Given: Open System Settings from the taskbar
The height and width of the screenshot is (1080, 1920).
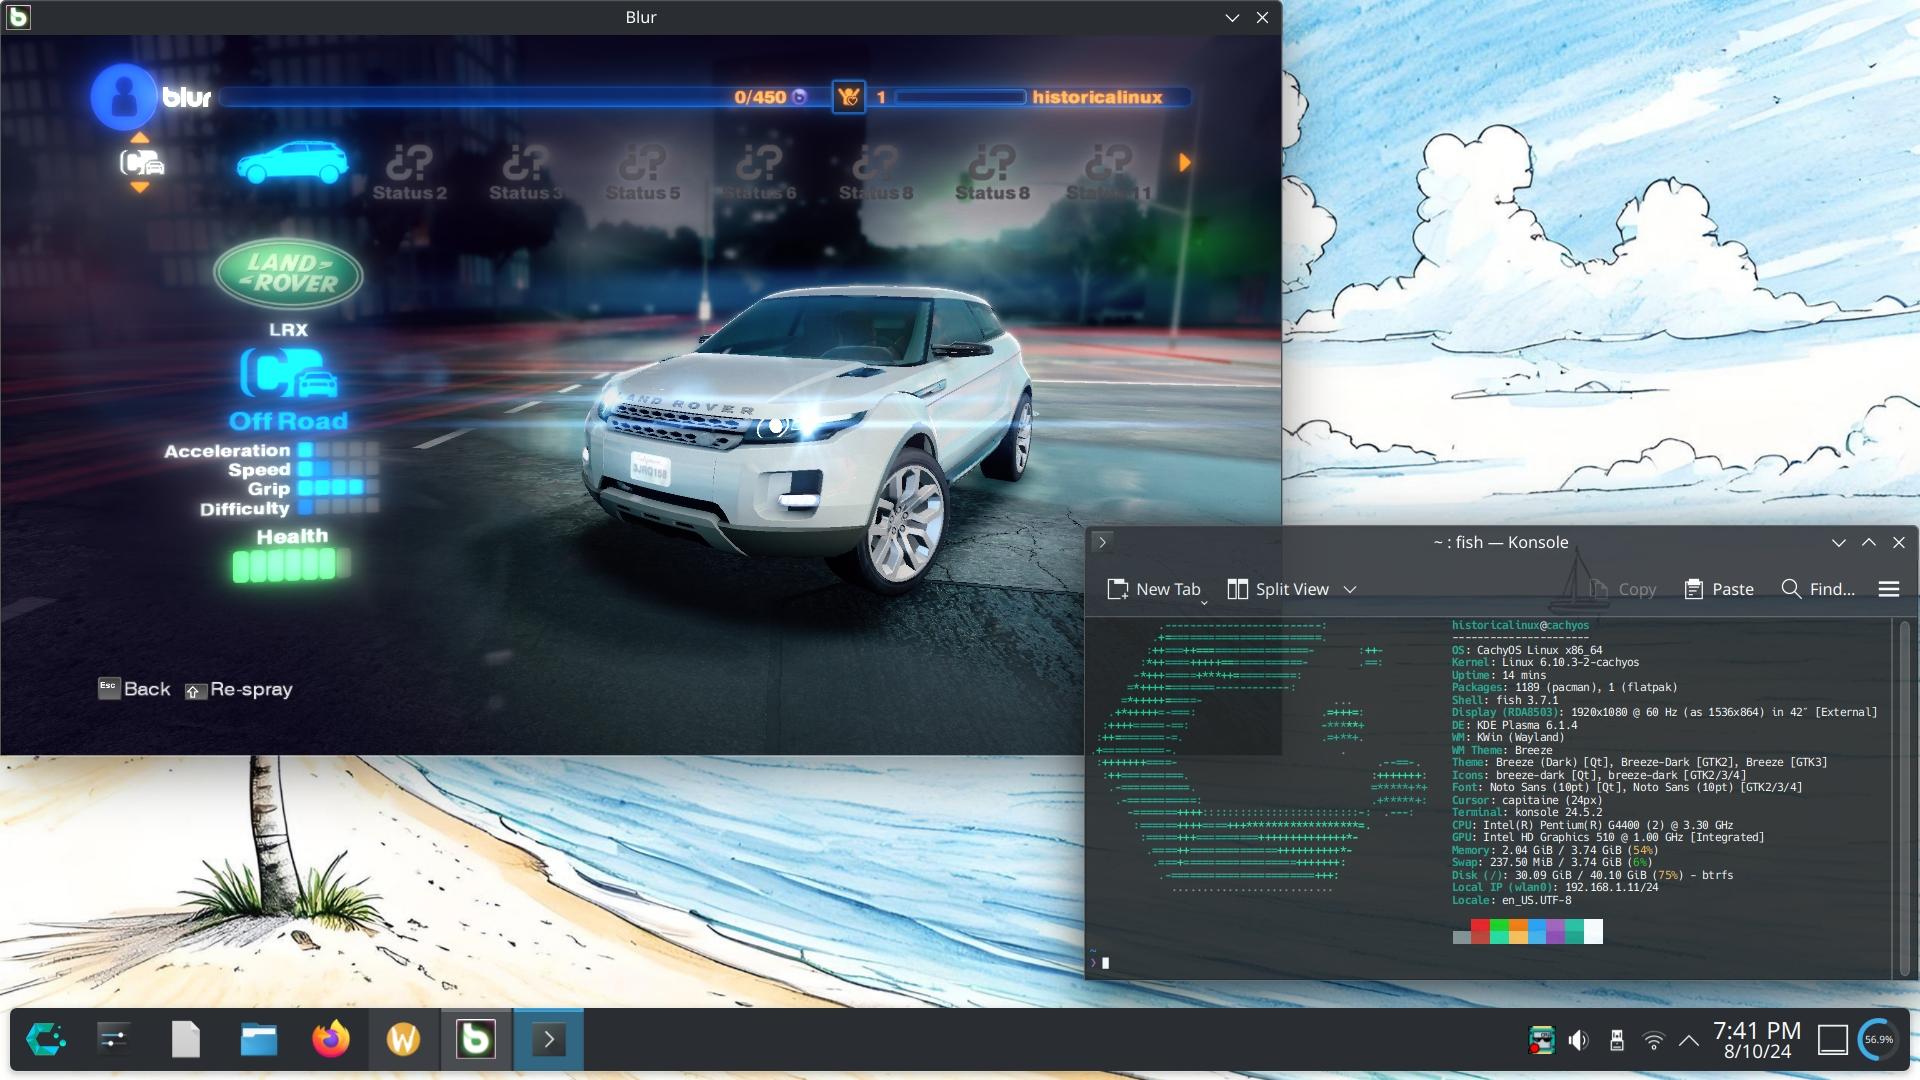Looking at the screenshot, I should pyautogui.click(x=114, y=1039).
